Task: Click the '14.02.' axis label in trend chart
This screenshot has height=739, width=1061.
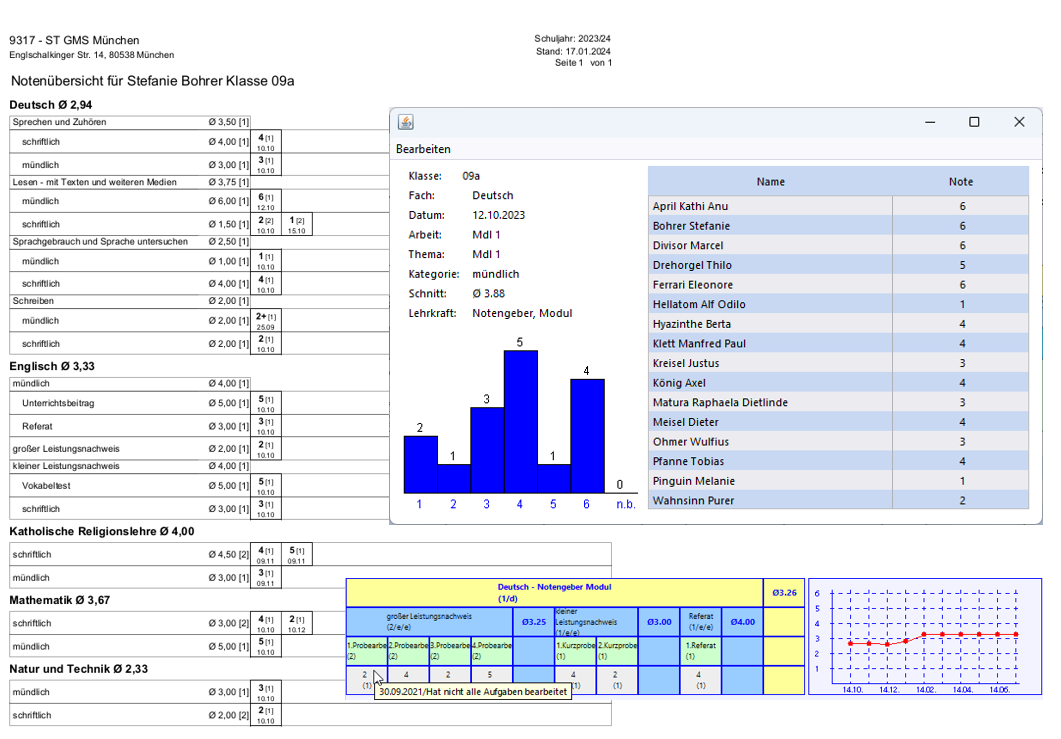Action: click(926, 690)
